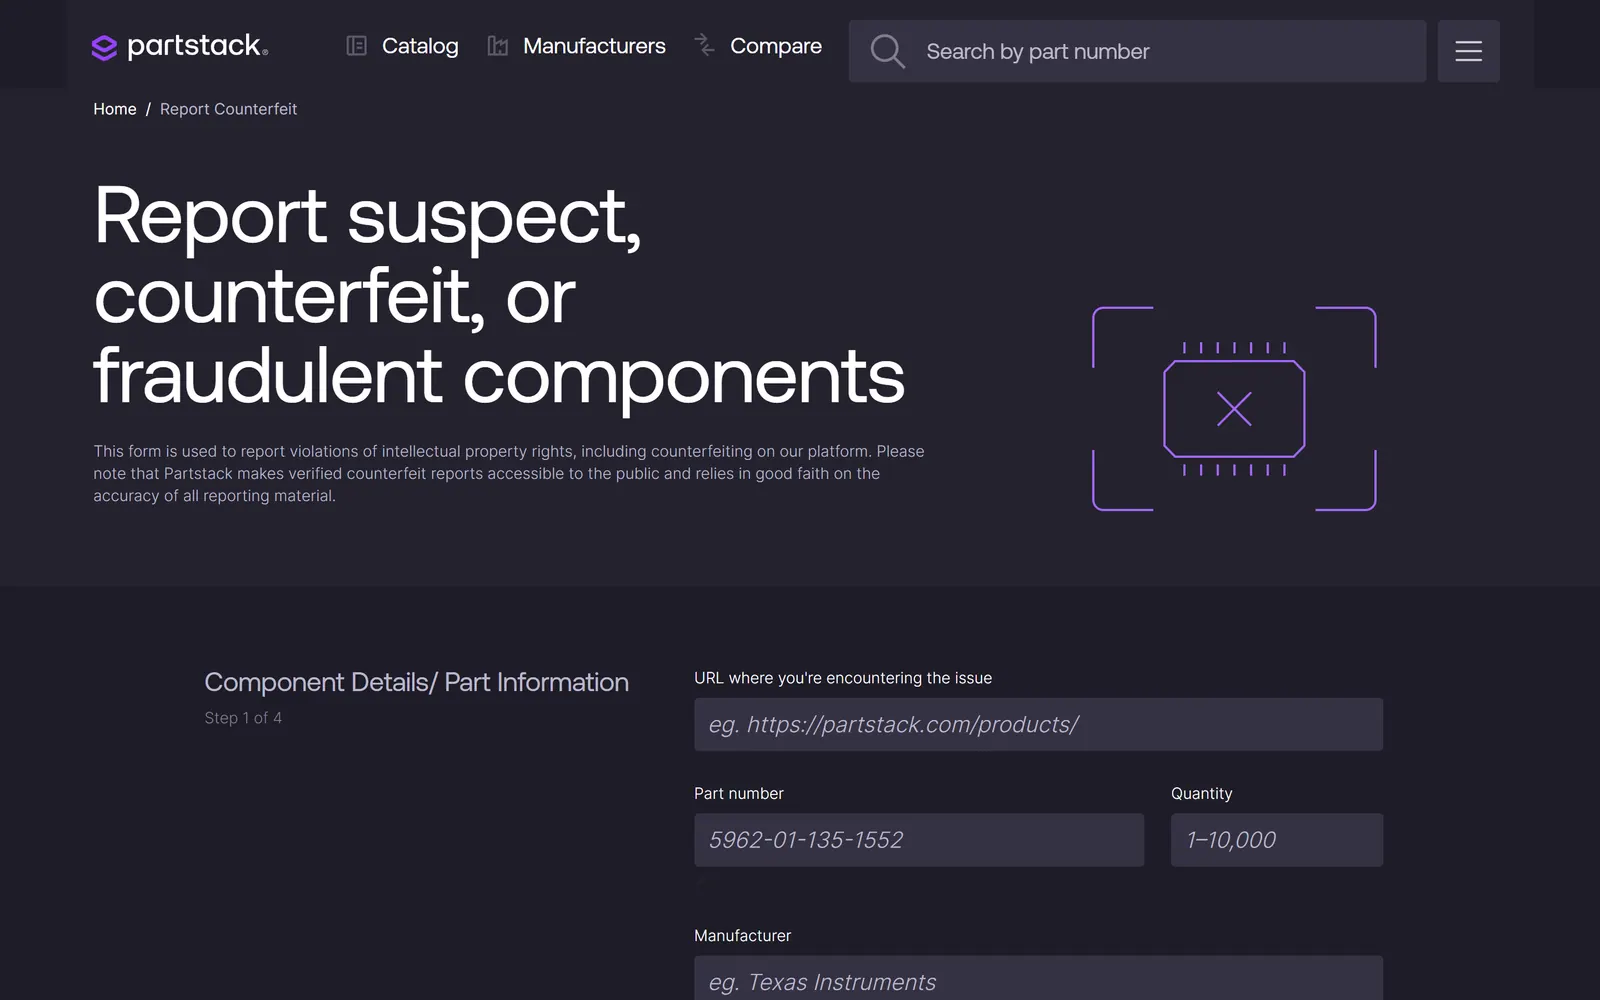Open the hamburger menu
This screenshot has width=1600, height=1000.
1468,51
